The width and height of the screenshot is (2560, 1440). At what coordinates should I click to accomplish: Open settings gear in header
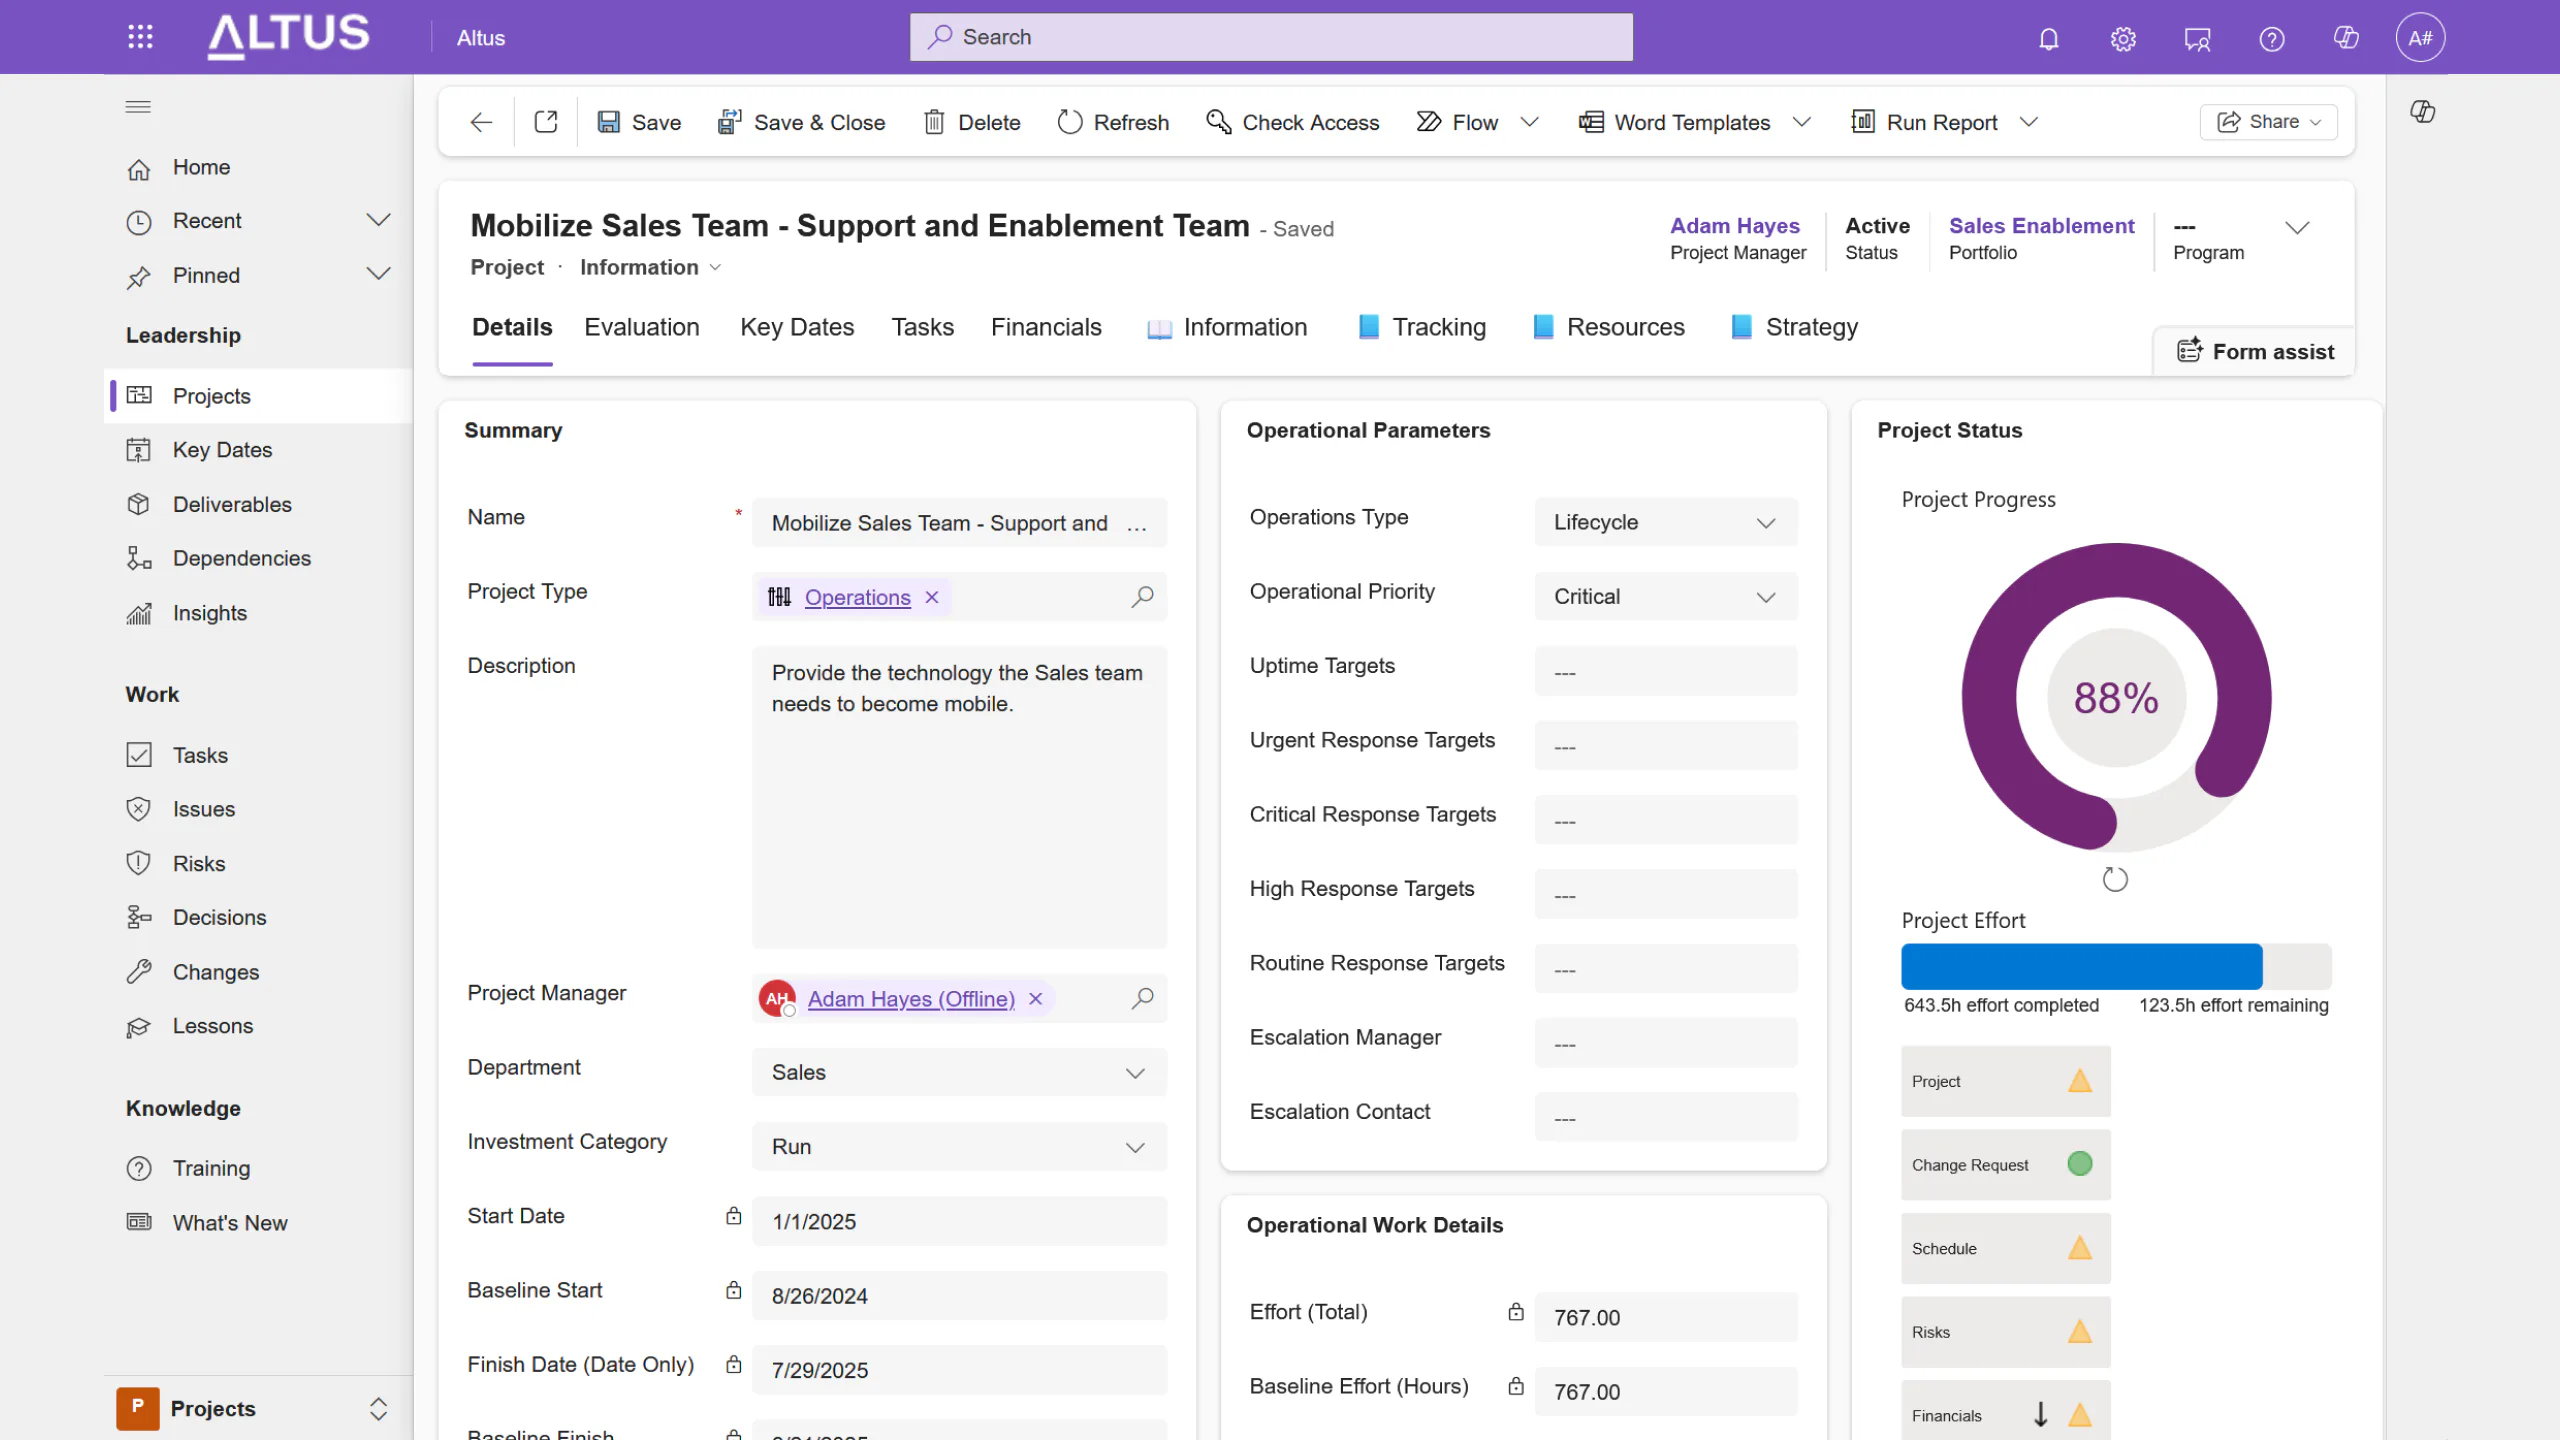2123,38
